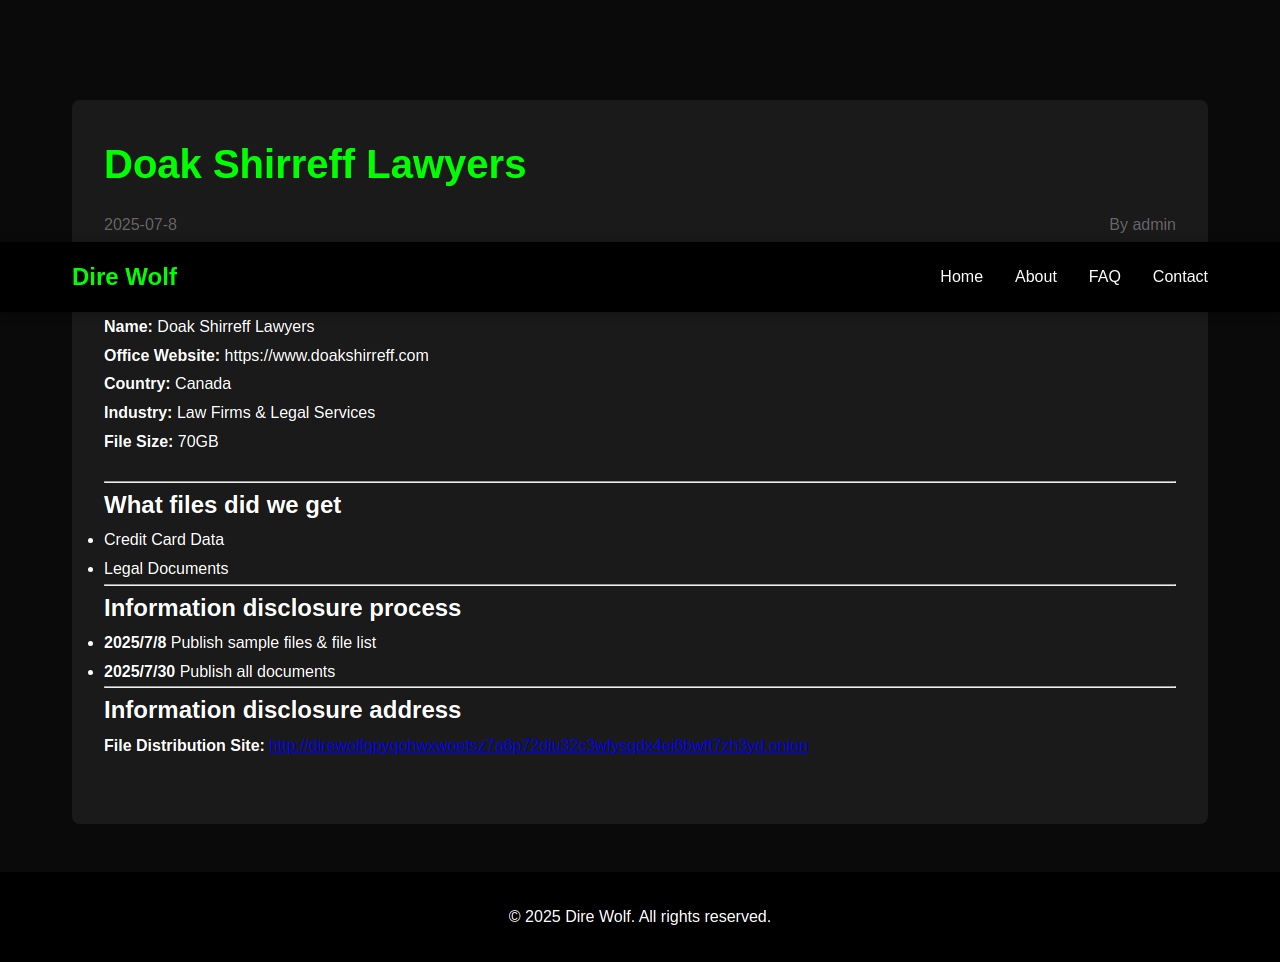This screenshot has height=962, width=1280.
Task: Click the Information disclosure process heading
Action: pos(282,608)
